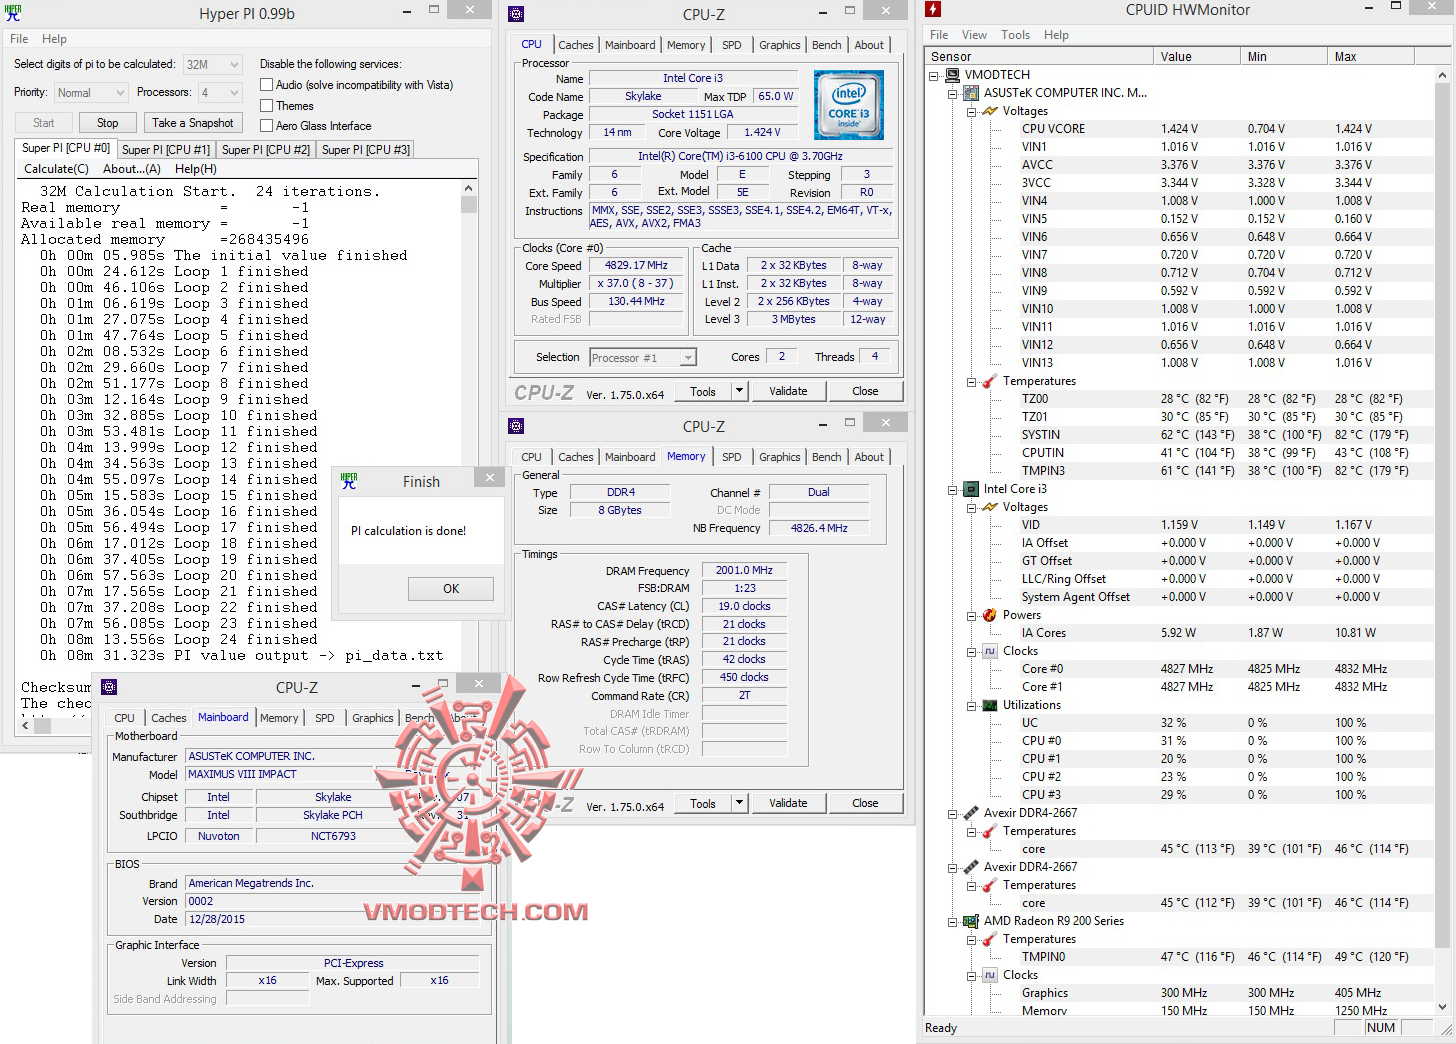1456x1044 pixels.
Task: Click the Take a Snapshot button
Action: point(193,123)
